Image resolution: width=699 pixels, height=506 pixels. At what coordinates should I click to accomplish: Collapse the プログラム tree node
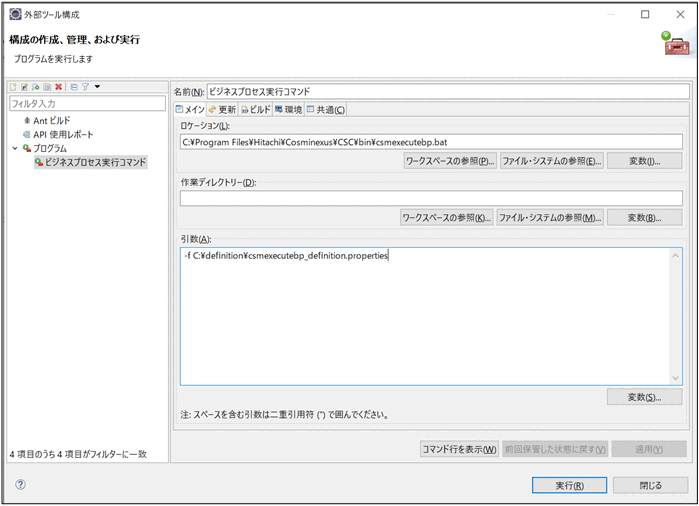pyautogui.click(x=15, y=148)
